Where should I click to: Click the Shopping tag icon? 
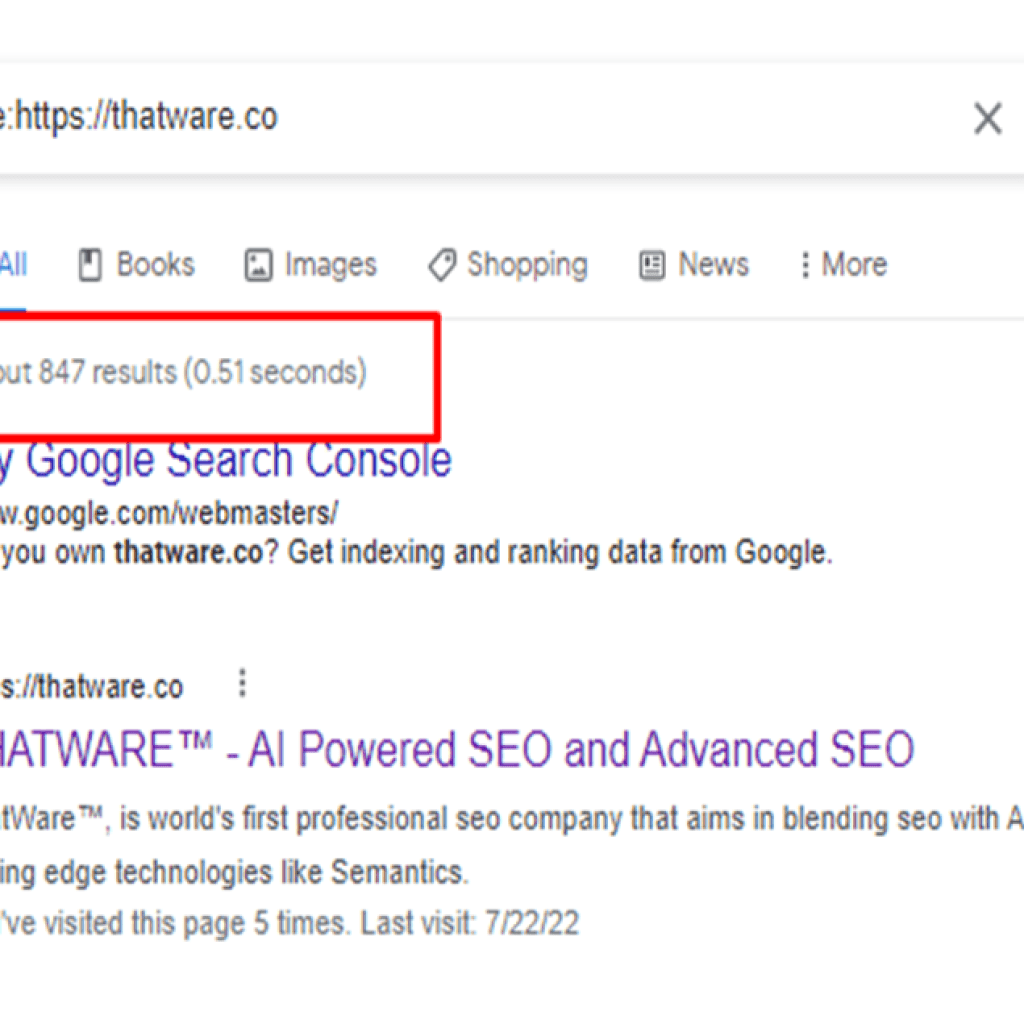(442, 266)
